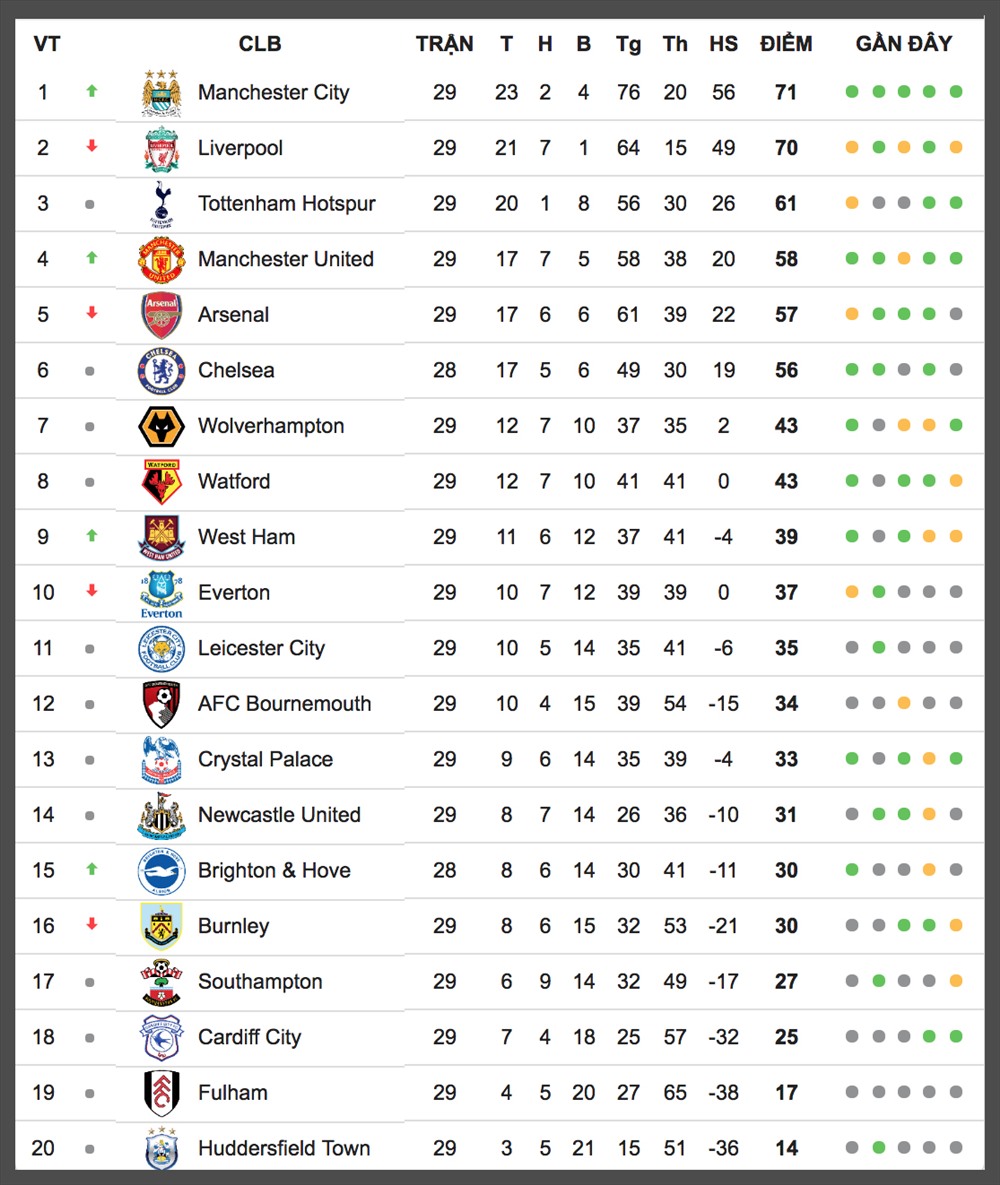Click the Burnley club crest
Viewport: 1000px width, 1185px height.
(x=162, y=926)
